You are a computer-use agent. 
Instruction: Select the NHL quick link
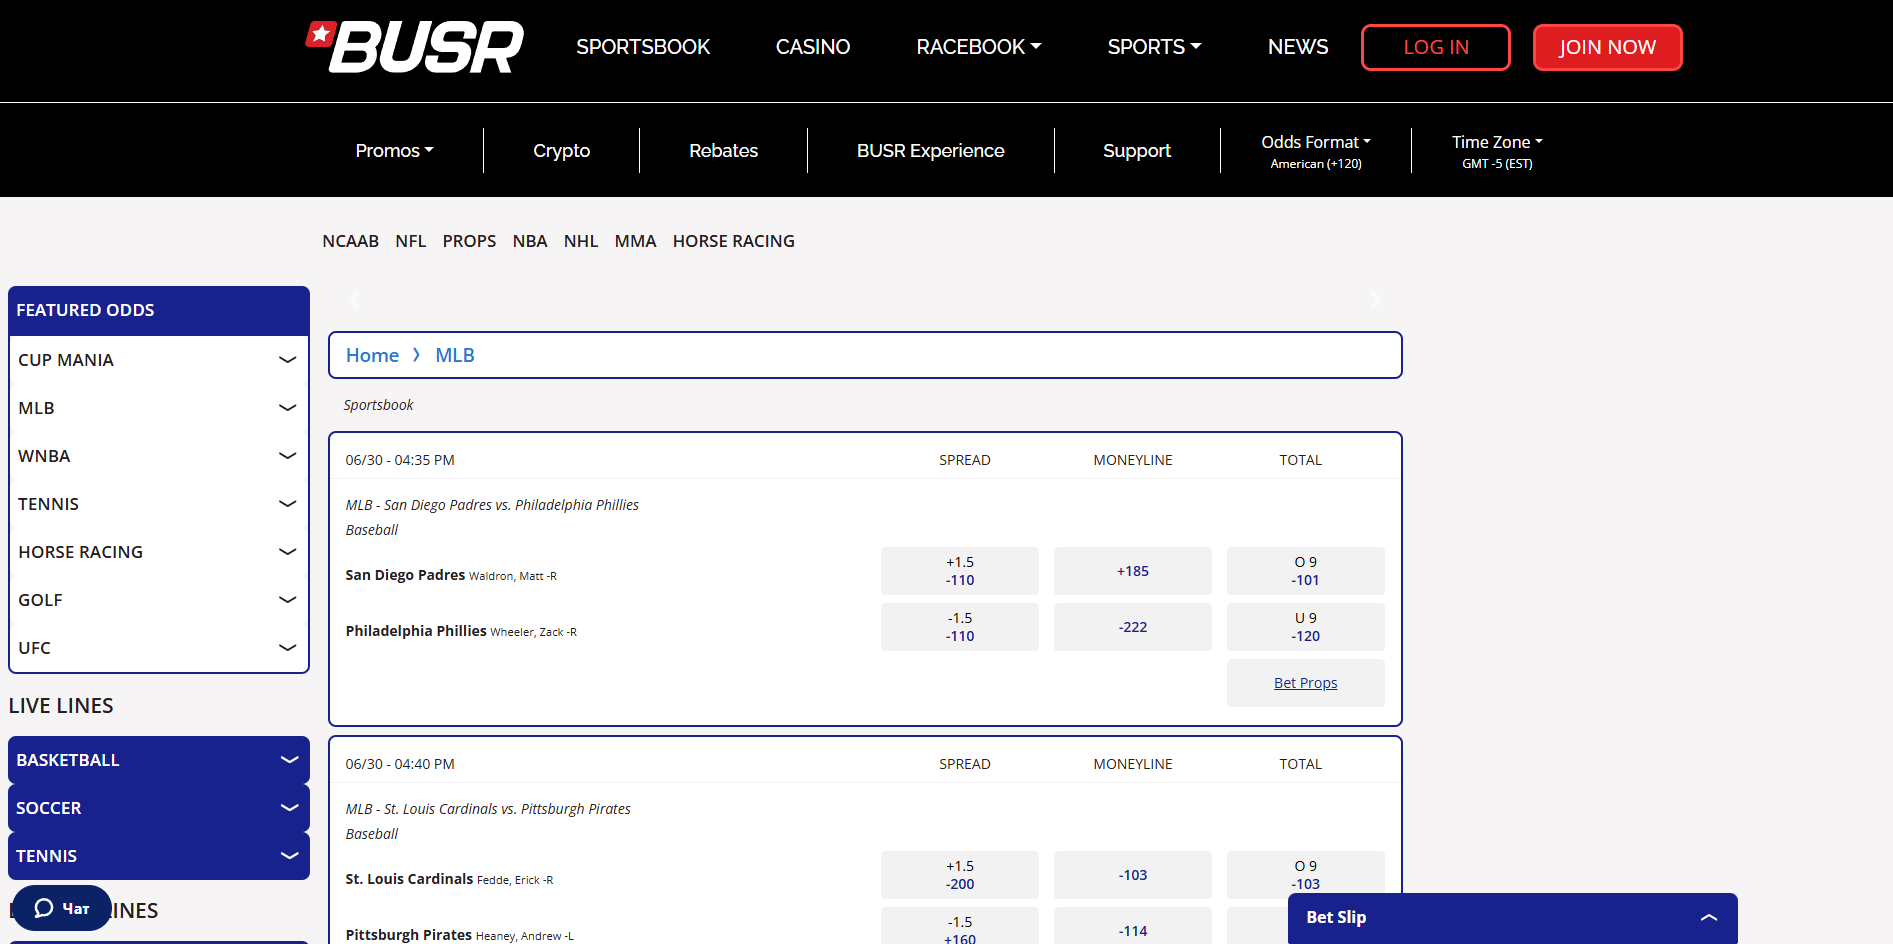click(581, 241)
